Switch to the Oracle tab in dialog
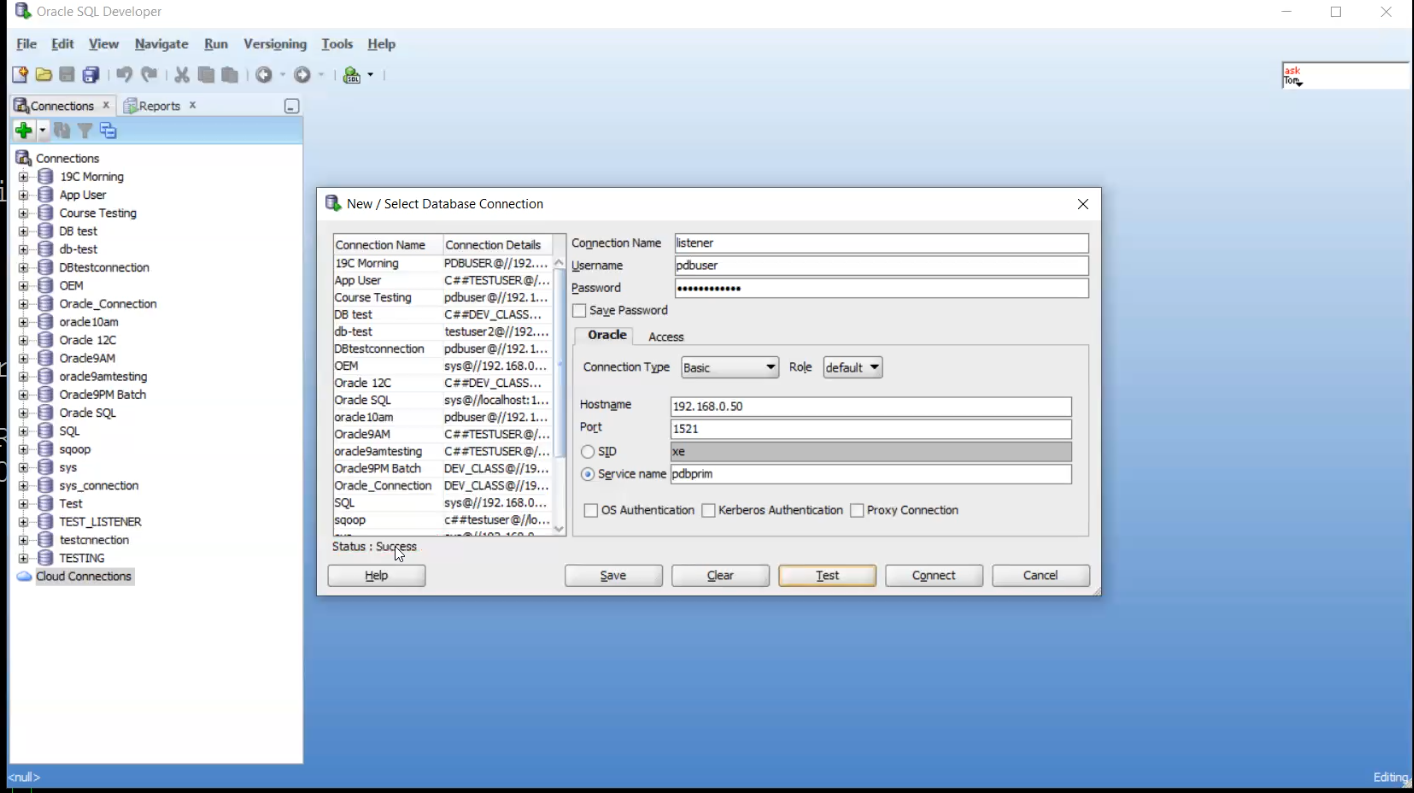The width and height of the screenshot is (1414, 793). (607, 336)
